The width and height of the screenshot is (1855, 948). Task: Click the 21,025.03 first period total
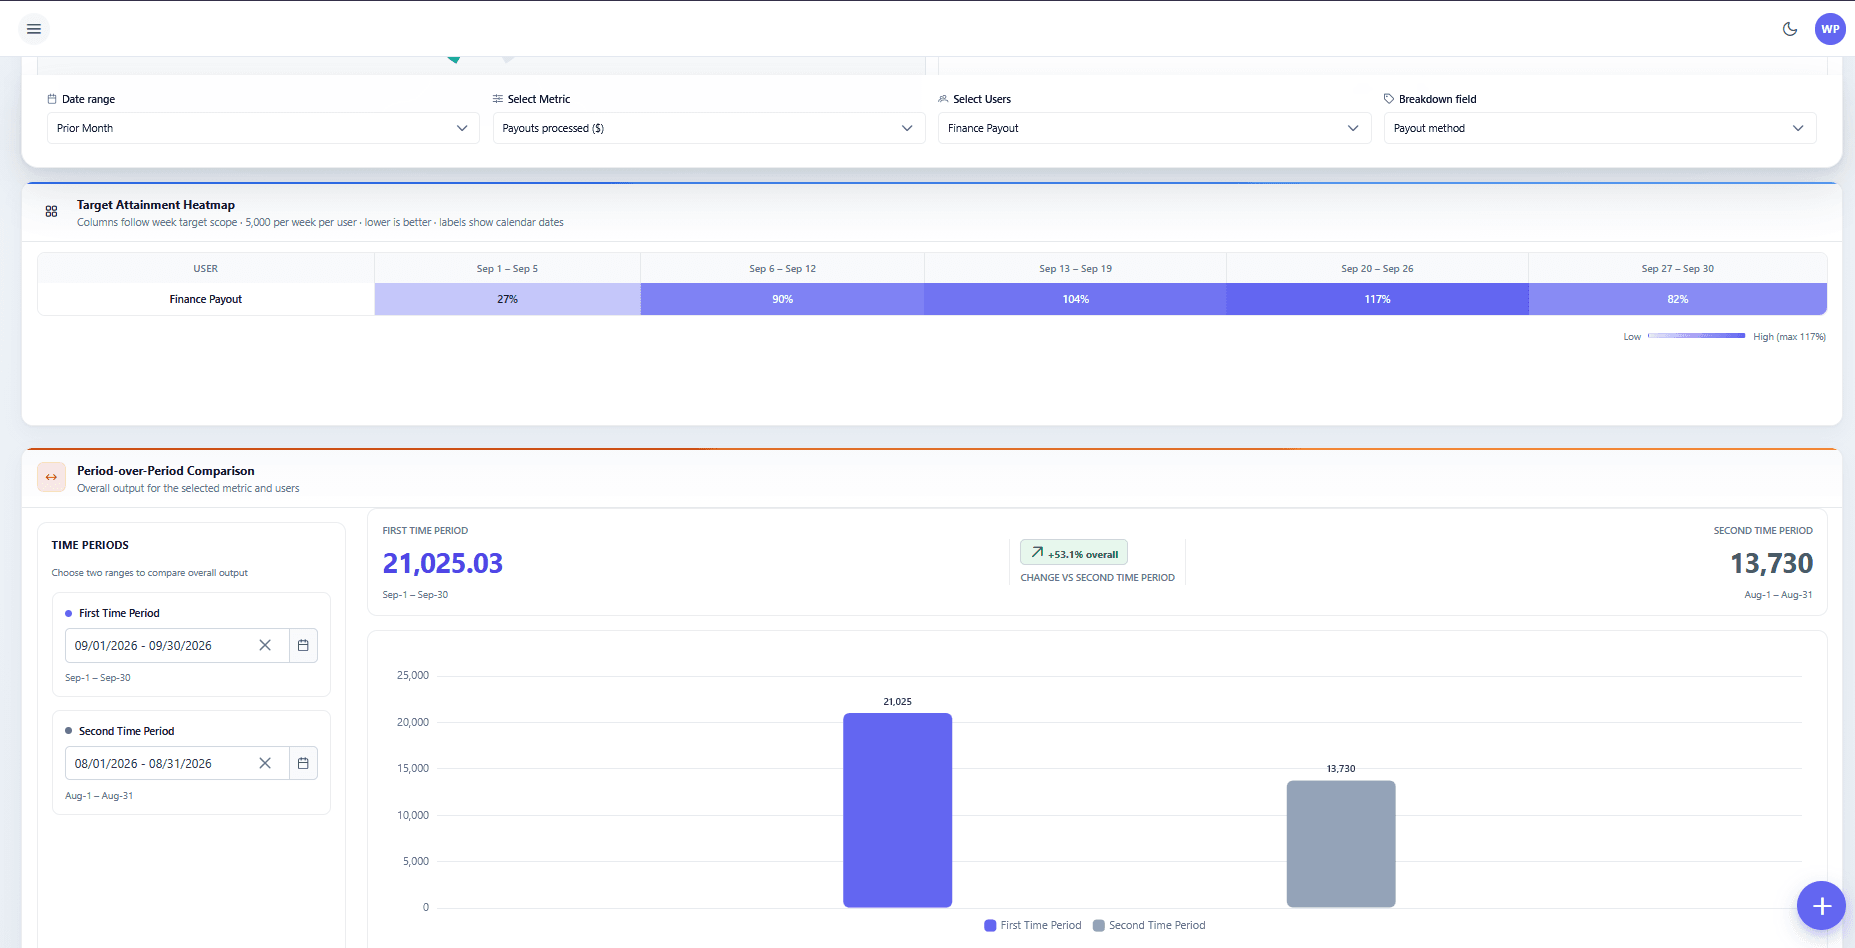(x=443, y=564)
